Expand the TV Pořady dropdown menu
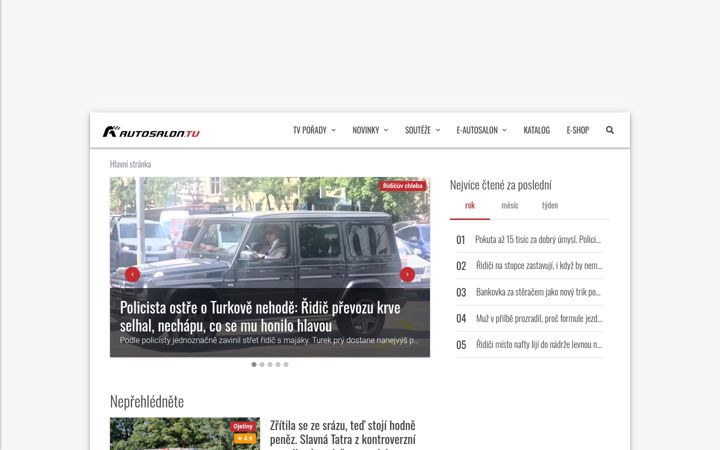 [x=315, y=130]
